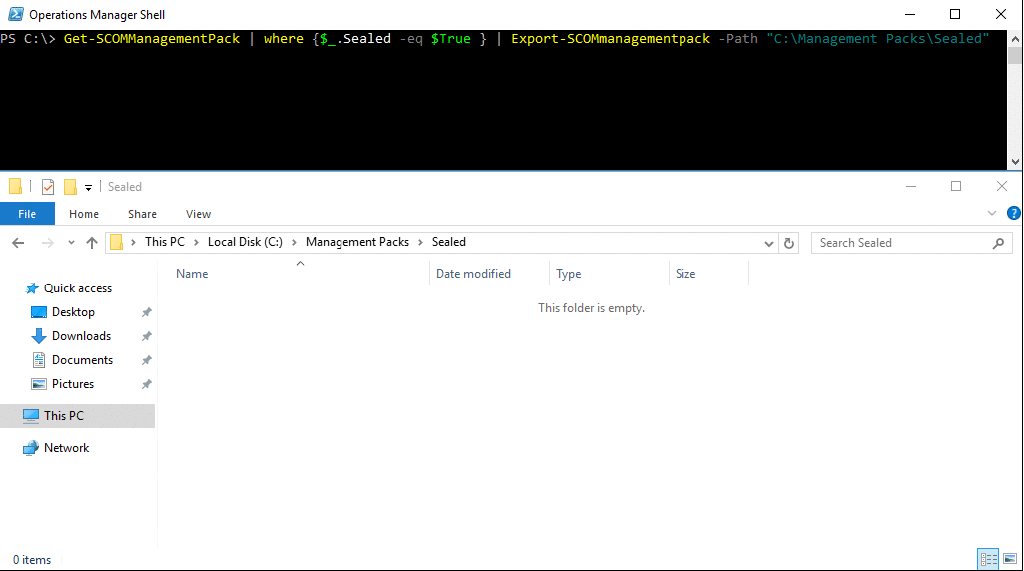Image resolution: width=1024 pixels, height=571 pixels.
Task: Click the pin icon beside Documents
Action: coord(147,360)
